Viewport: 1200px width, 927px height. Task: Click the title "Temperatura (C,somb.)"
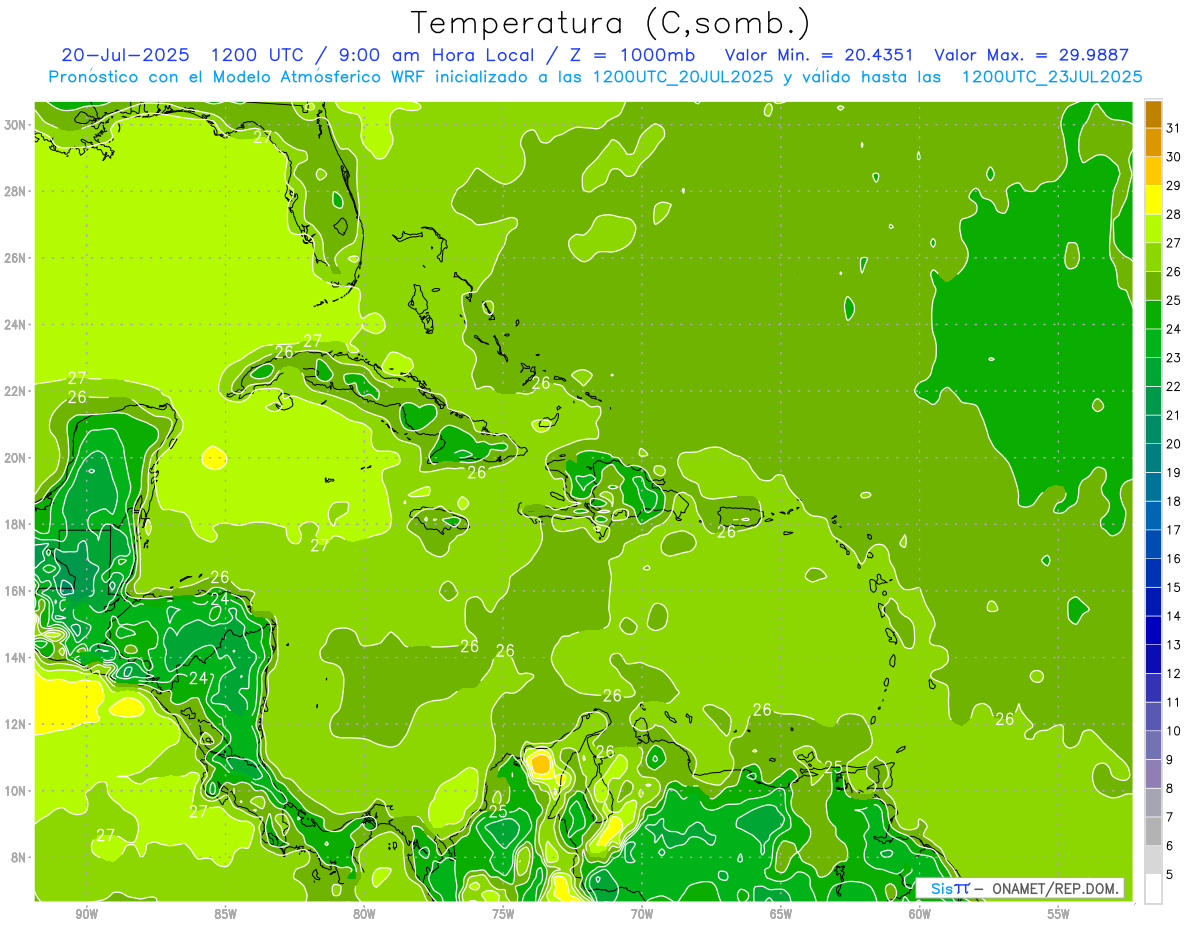pyautogui.click(x=610, y=24)
